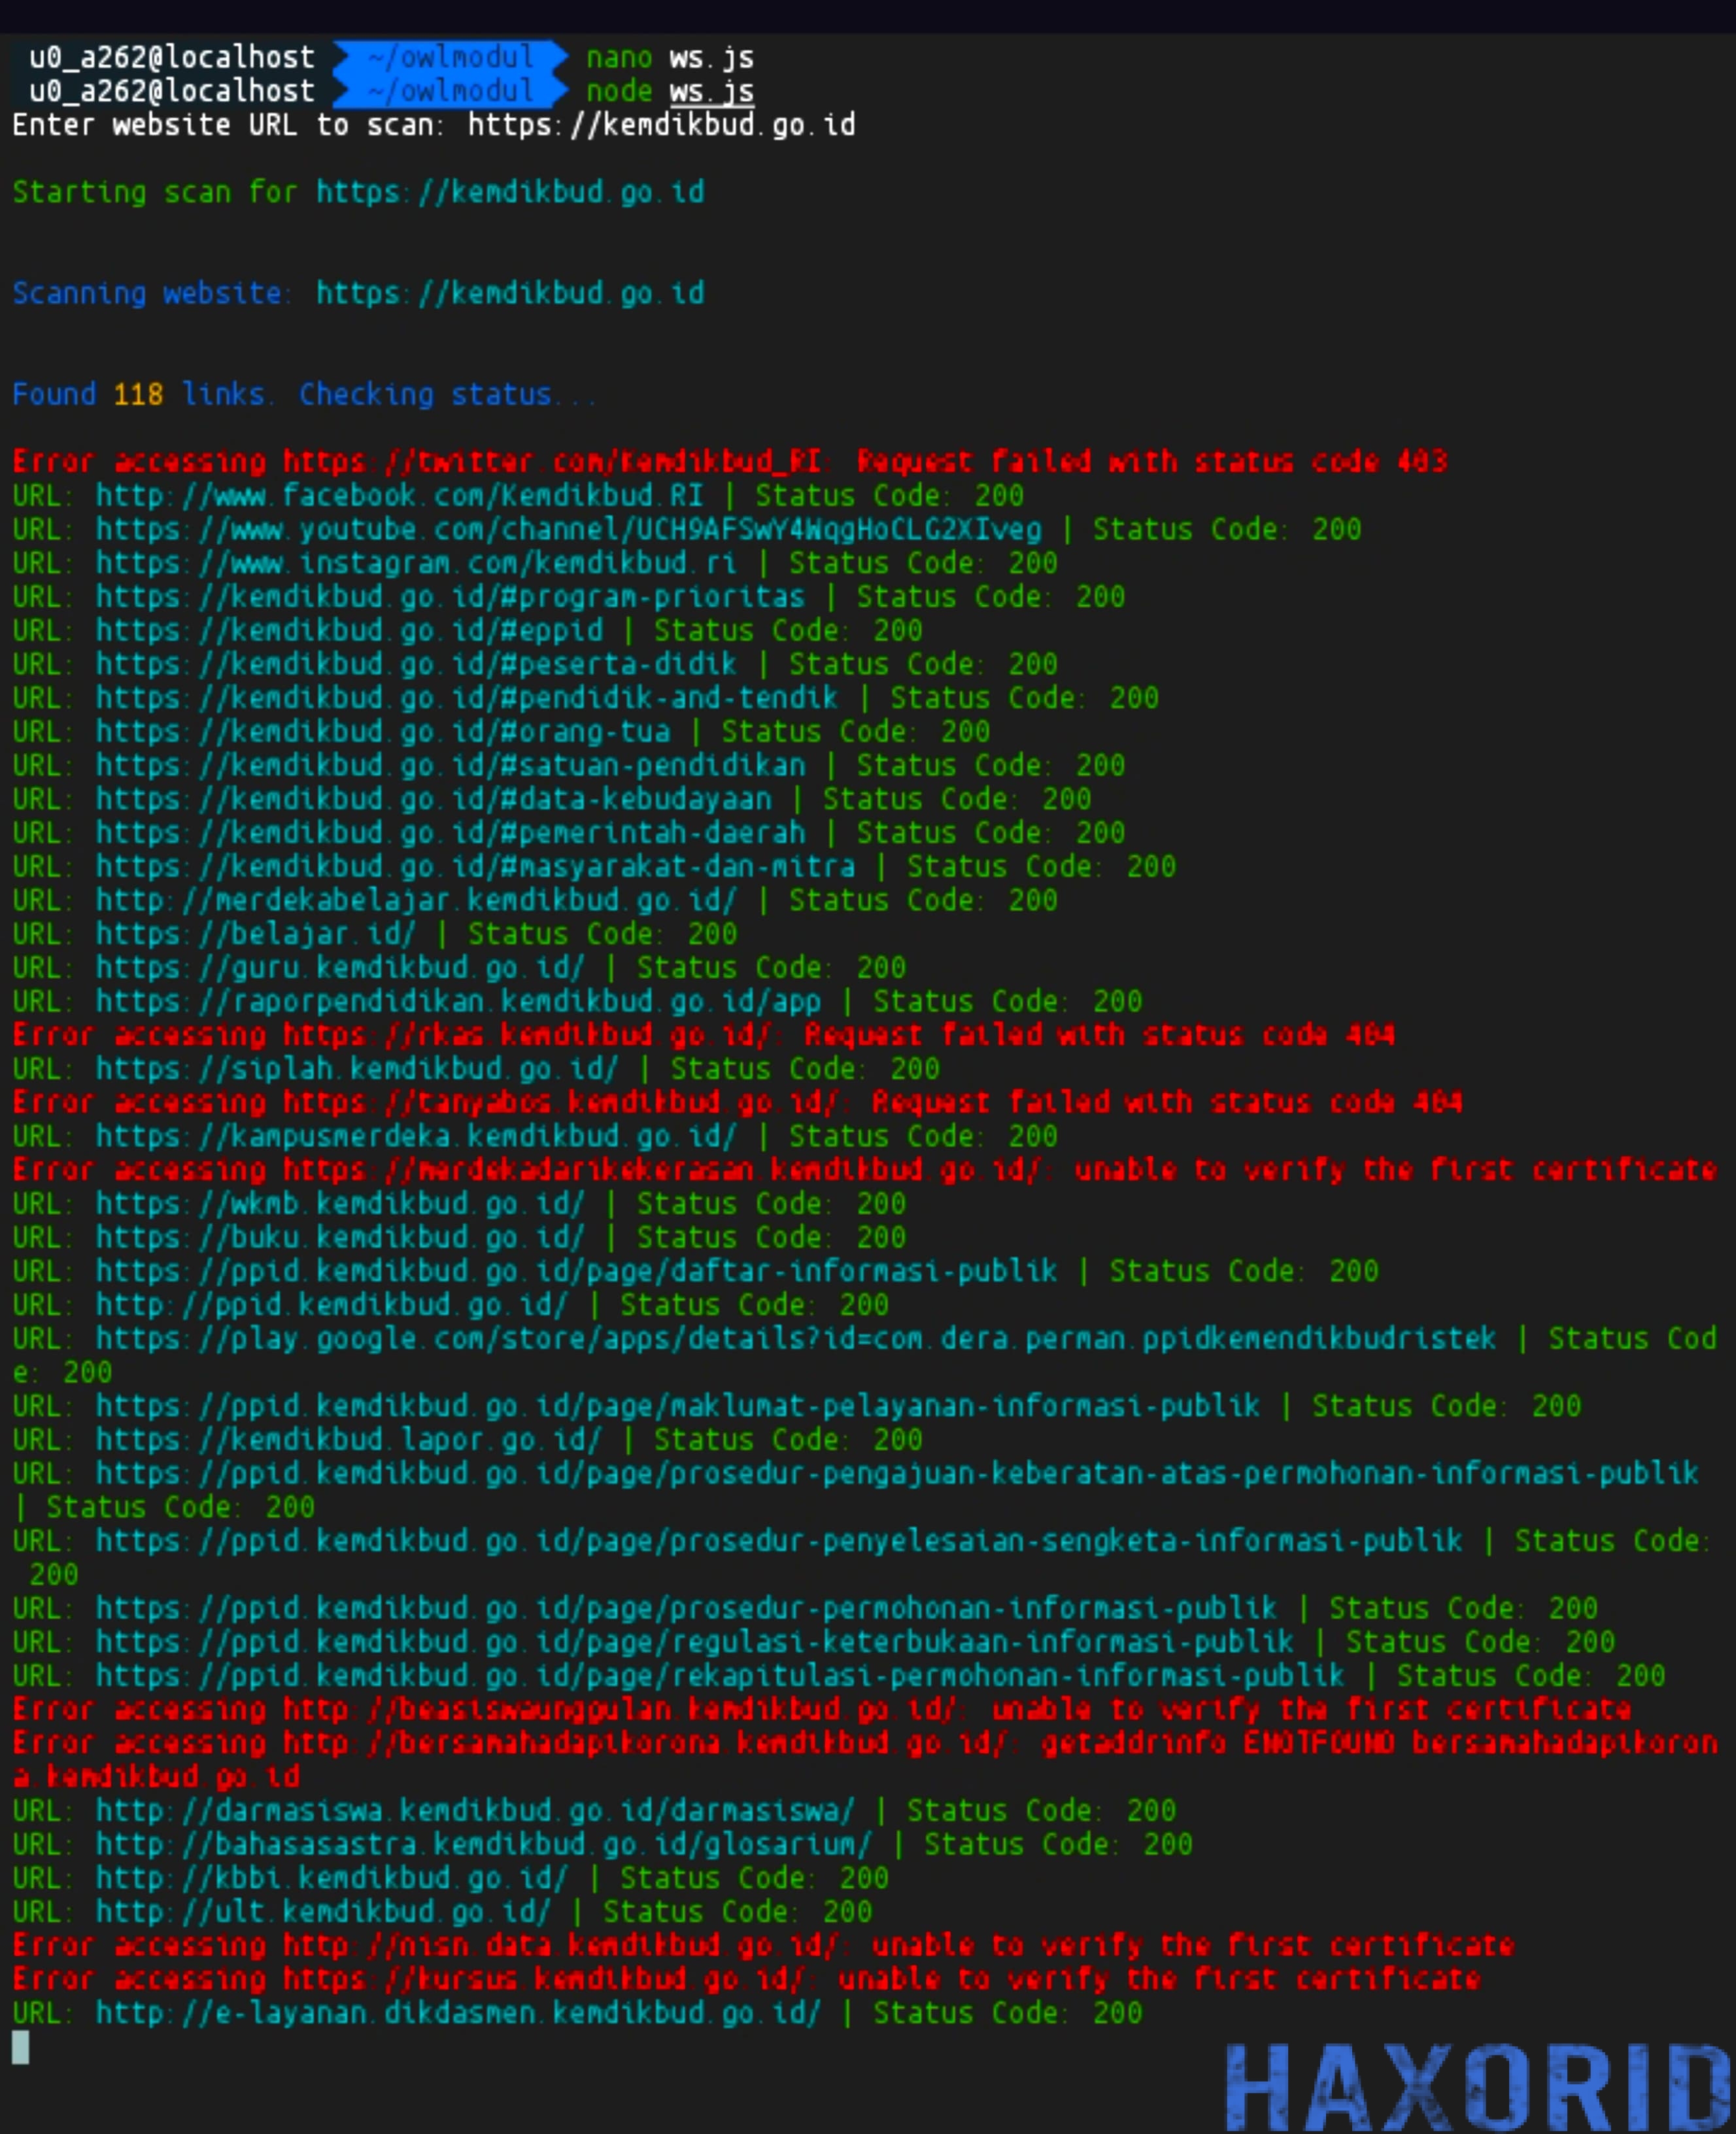Open the e-layanan.dikdasmen.kemdikbud.go.id URL
Image resolution: width=1736 pixels, height=2134 pixels.
pos(458,2014)
